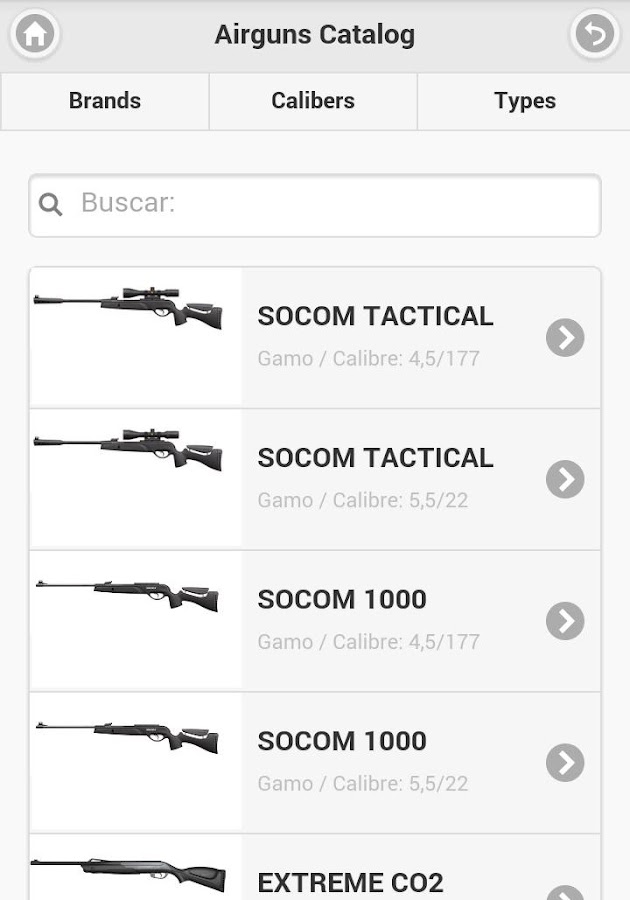This screenshot has height=900, width=630.
Task: Select the Types tab
Action: (x=524, y=101)
